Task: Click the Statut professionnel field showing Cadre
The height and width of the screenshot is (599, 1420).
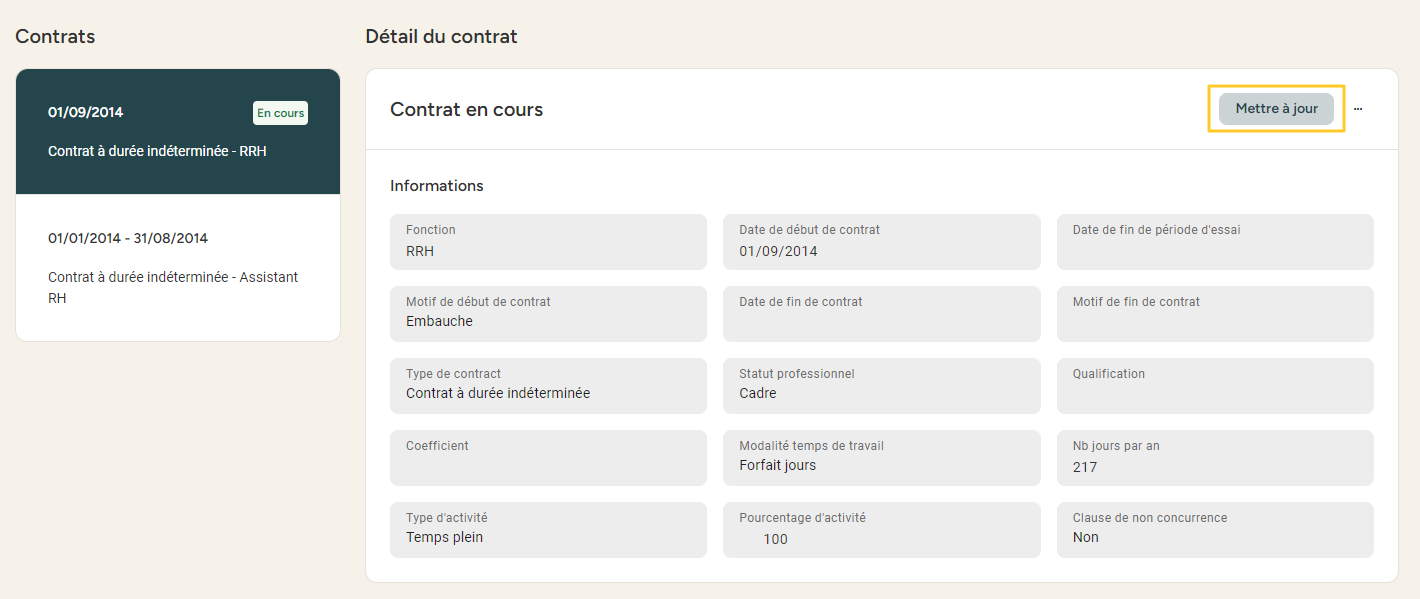Action: point(881,386)
